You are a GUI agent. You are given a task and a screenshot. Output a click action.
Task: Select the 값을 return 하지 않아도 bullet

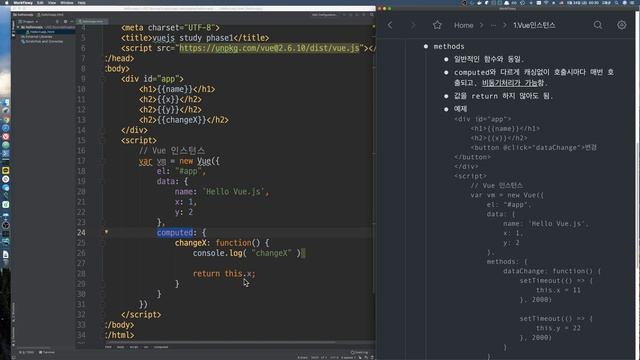pyautogui.click(x=446, y=96)
